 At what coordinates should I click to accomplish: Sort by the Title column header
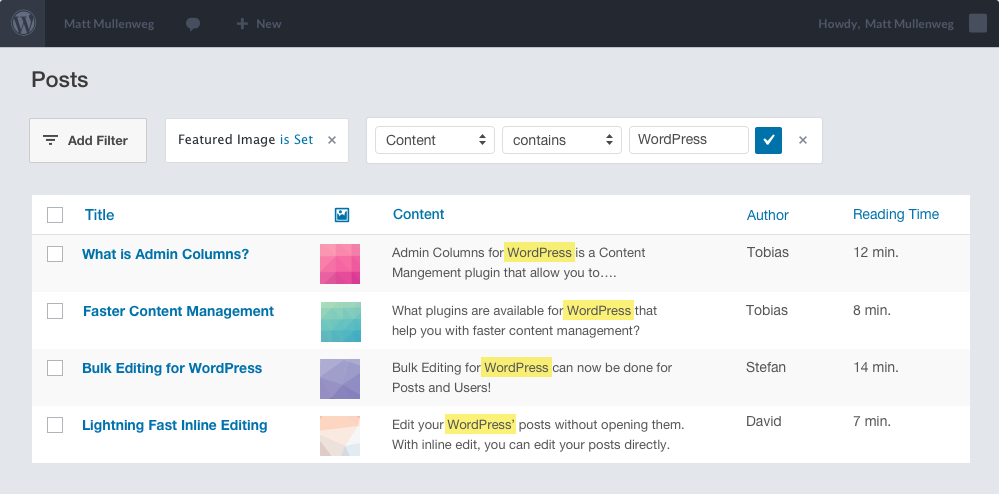click(99, 215)
